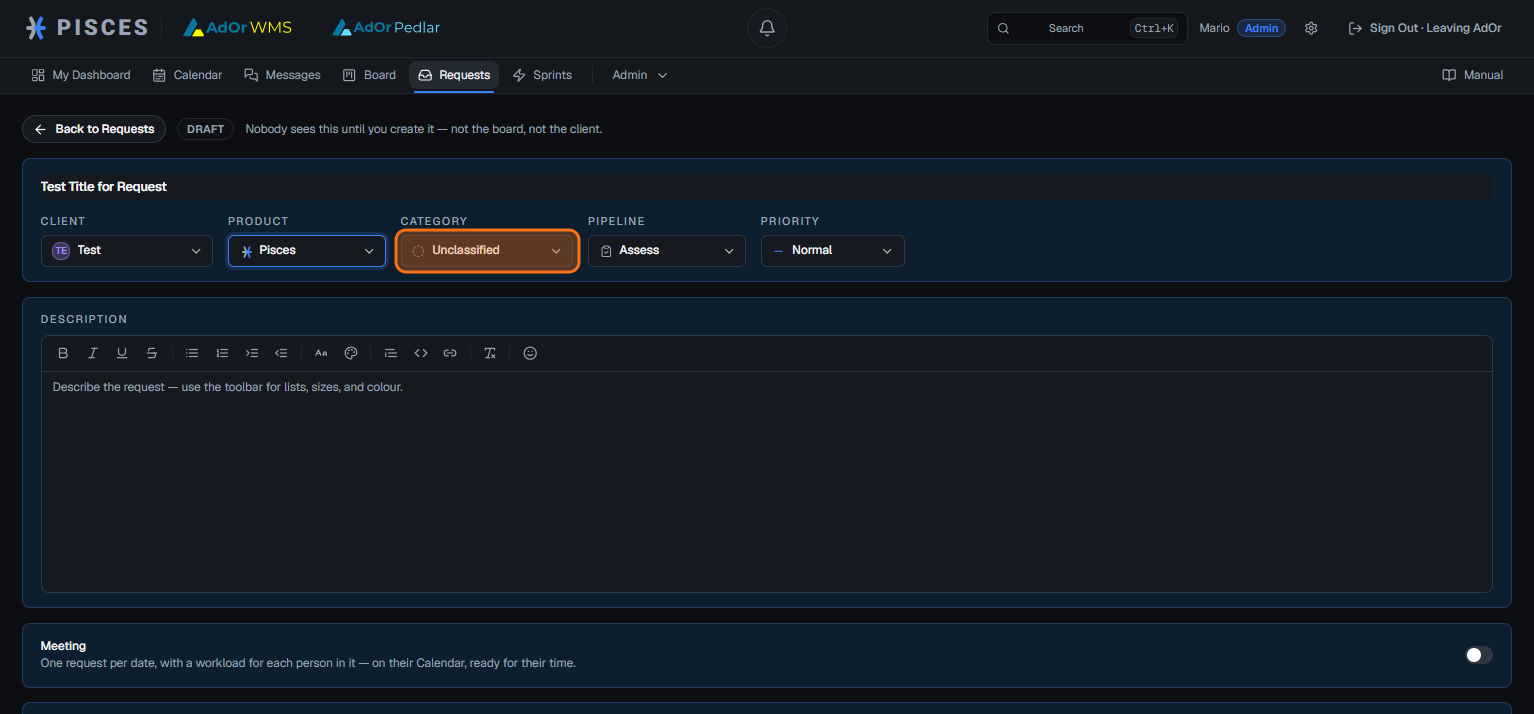Open the Product dropdown showing Pisces
Image resolution: width=1534 pixels, height=714 pixels.
point(307,251)
